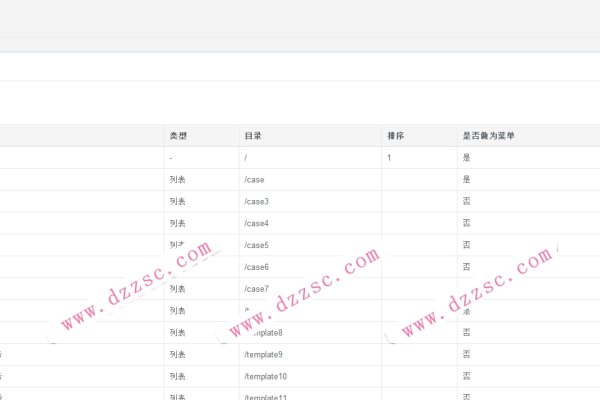Viewport: 600px width, 400px height.
Task: Click 否 in the /case5 row
Action: (x=466, y=245)
